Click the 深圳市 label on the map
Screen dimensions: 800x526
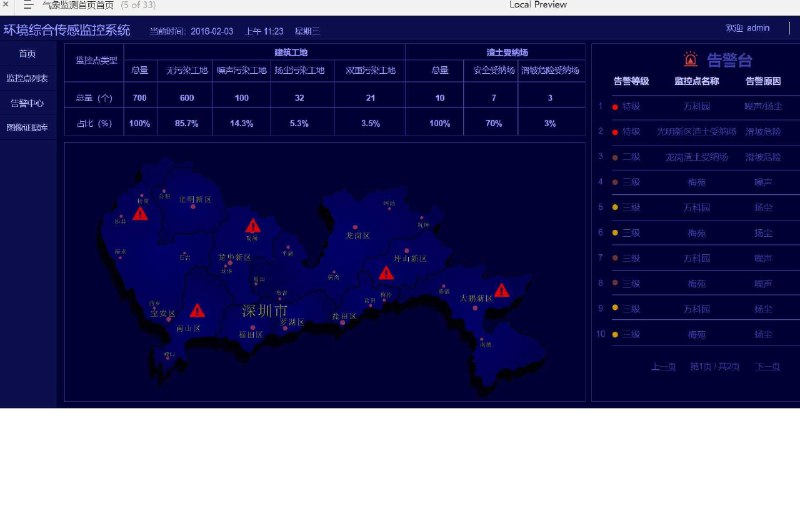[x=264, y=311]
